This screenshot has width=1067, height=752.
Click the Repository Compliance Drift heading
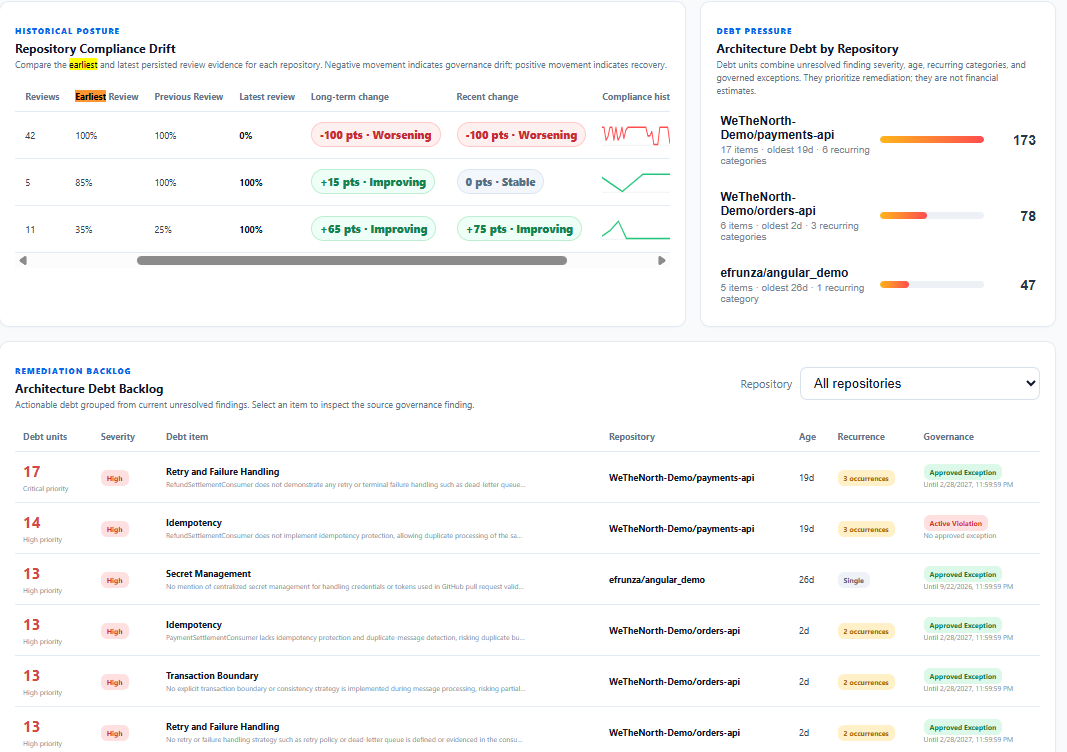(95, 48)
